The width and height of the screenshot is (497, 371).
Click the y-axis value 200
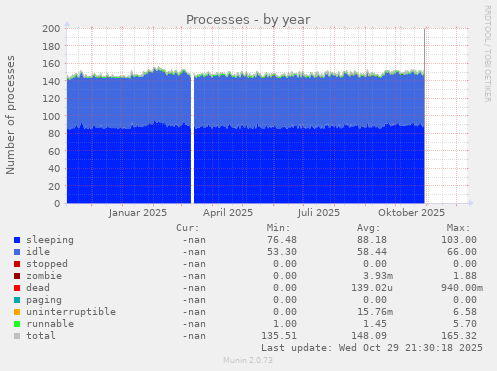(x=51, y=29)
